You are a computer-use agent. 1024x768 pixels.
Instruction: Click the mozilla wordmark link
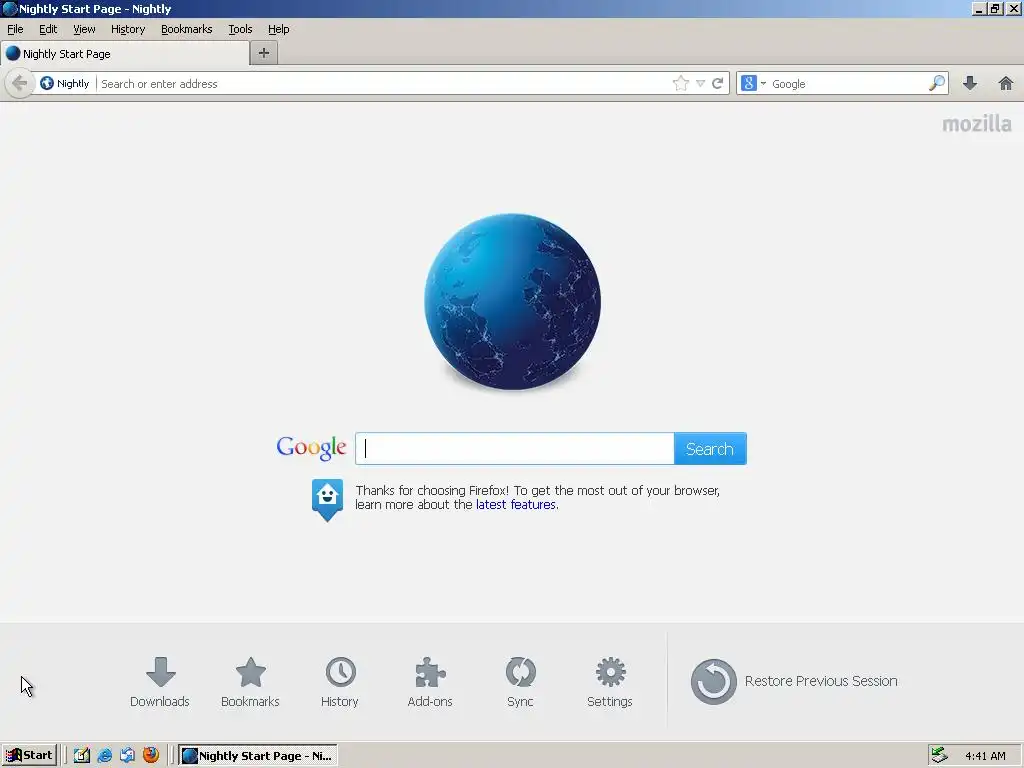coord(977,124)
